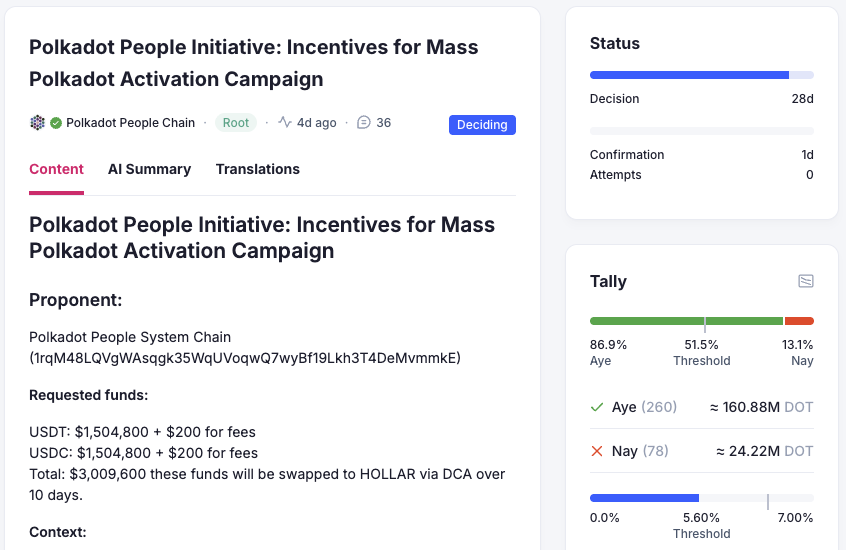Click the Polkadot People Chain proposer link
The image size is (846, 550).
(130, 123)
